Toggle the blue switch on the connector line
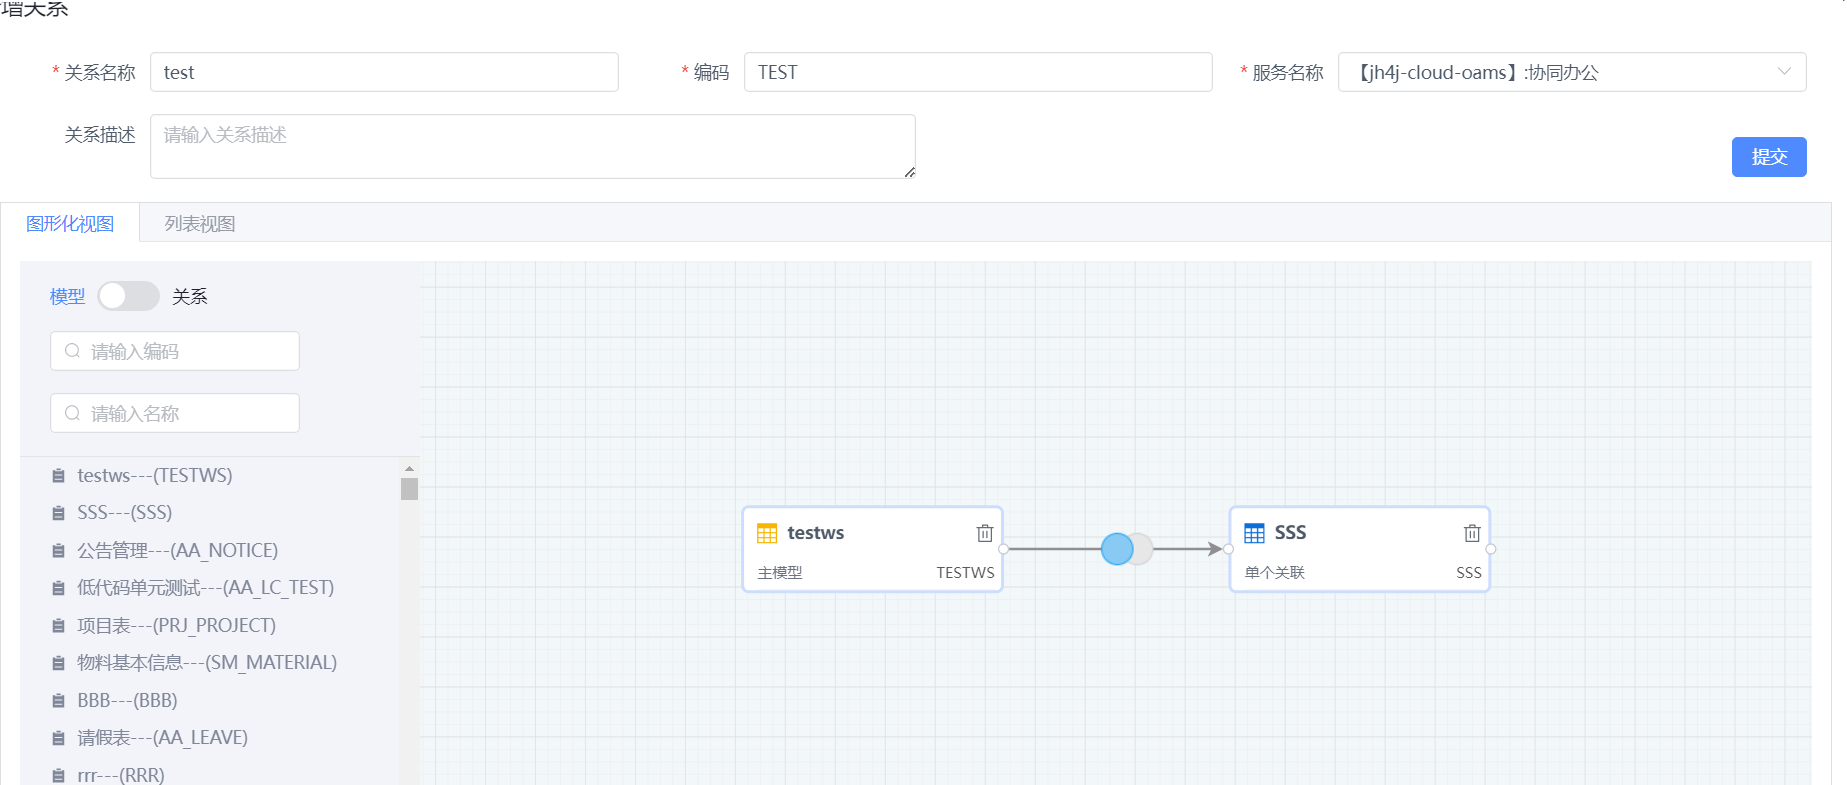This screenshot has width=1847, height=785. tap(1126, 549)
